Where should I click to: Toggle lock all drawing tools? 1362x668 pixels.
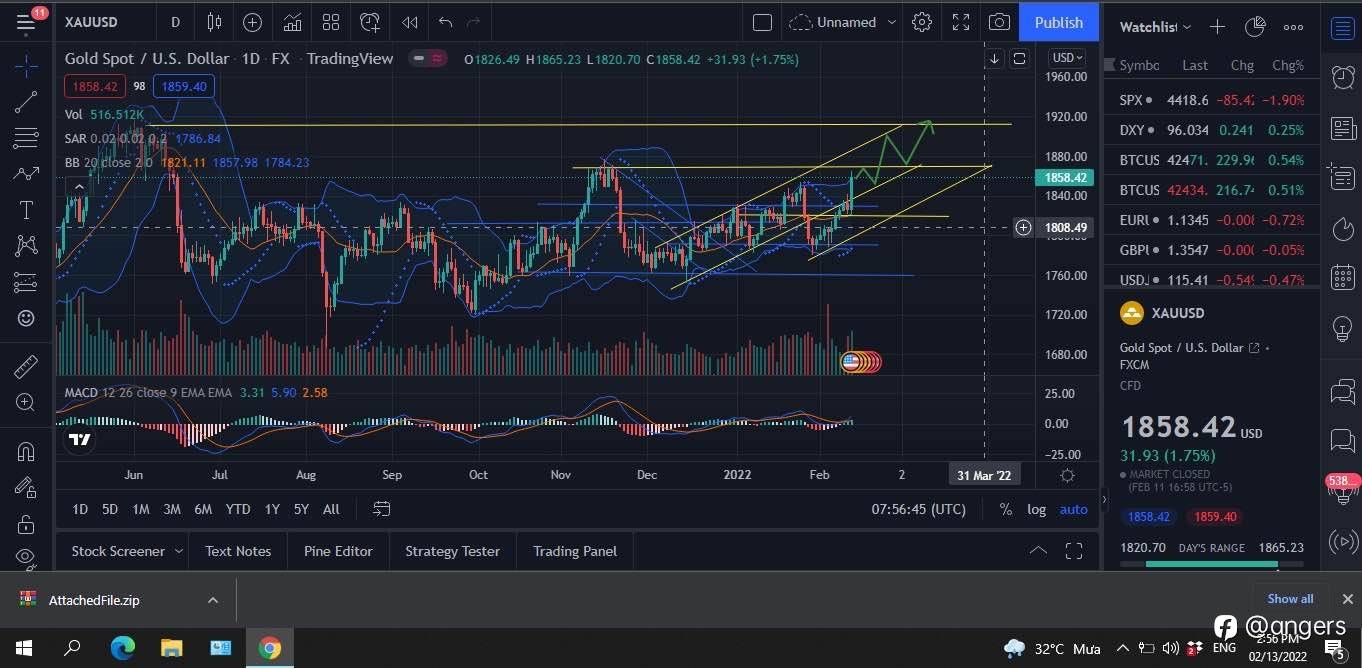click(26, 523)
